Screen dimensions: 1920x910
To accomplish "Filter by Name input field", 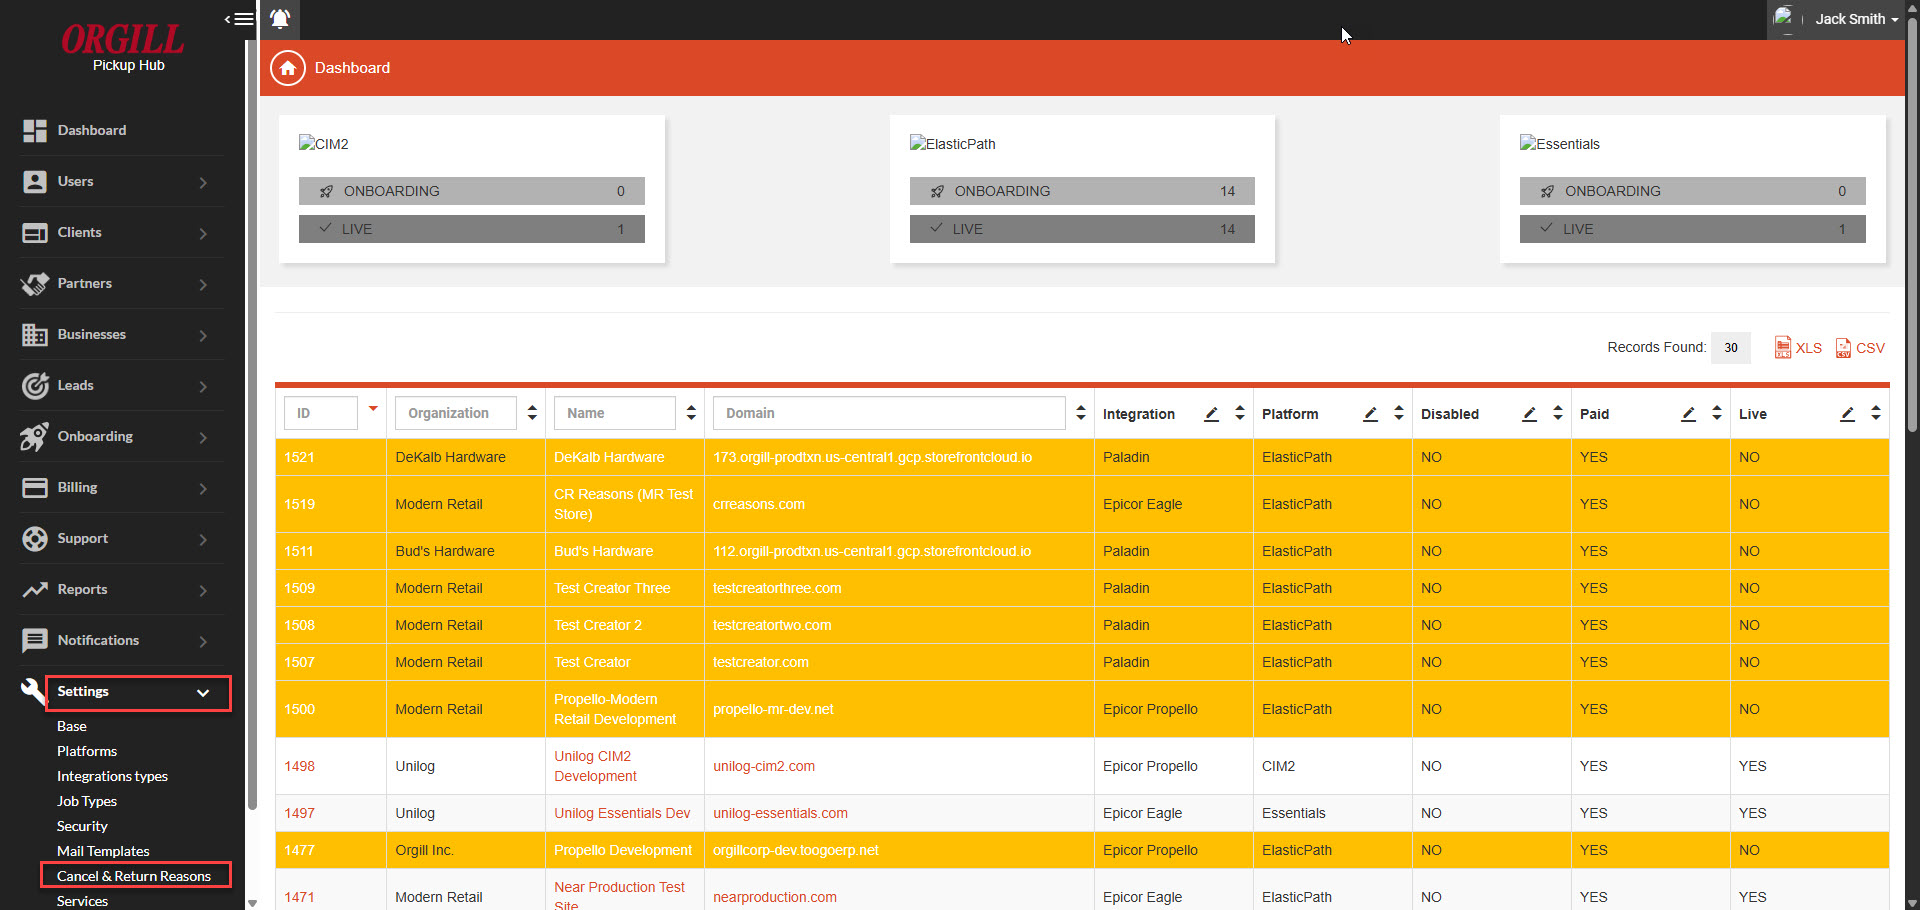I will [x=615, y=413].
